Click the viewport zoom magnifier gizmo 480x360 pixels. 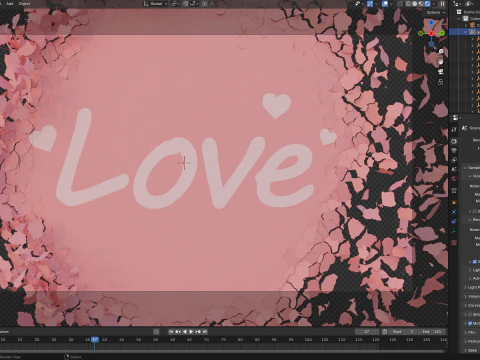(441, 52)
